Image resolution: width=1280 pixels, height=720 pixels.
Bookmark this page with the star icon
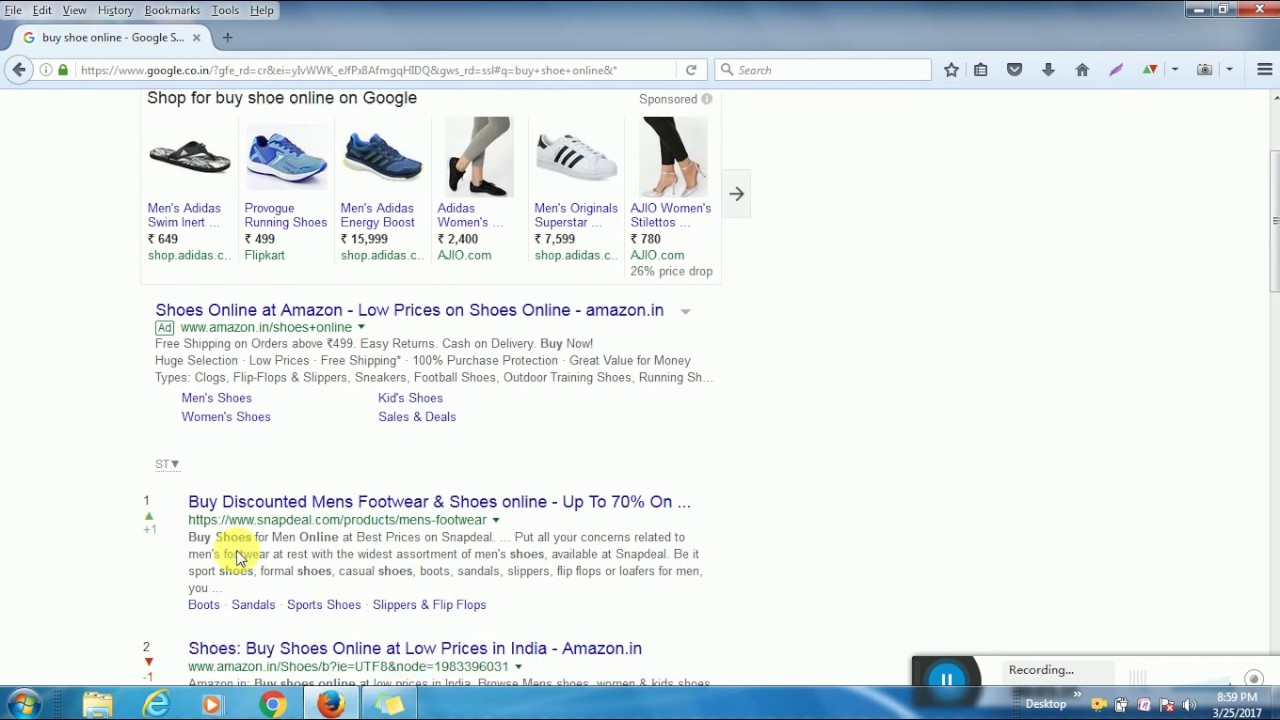tap(951, 70)
